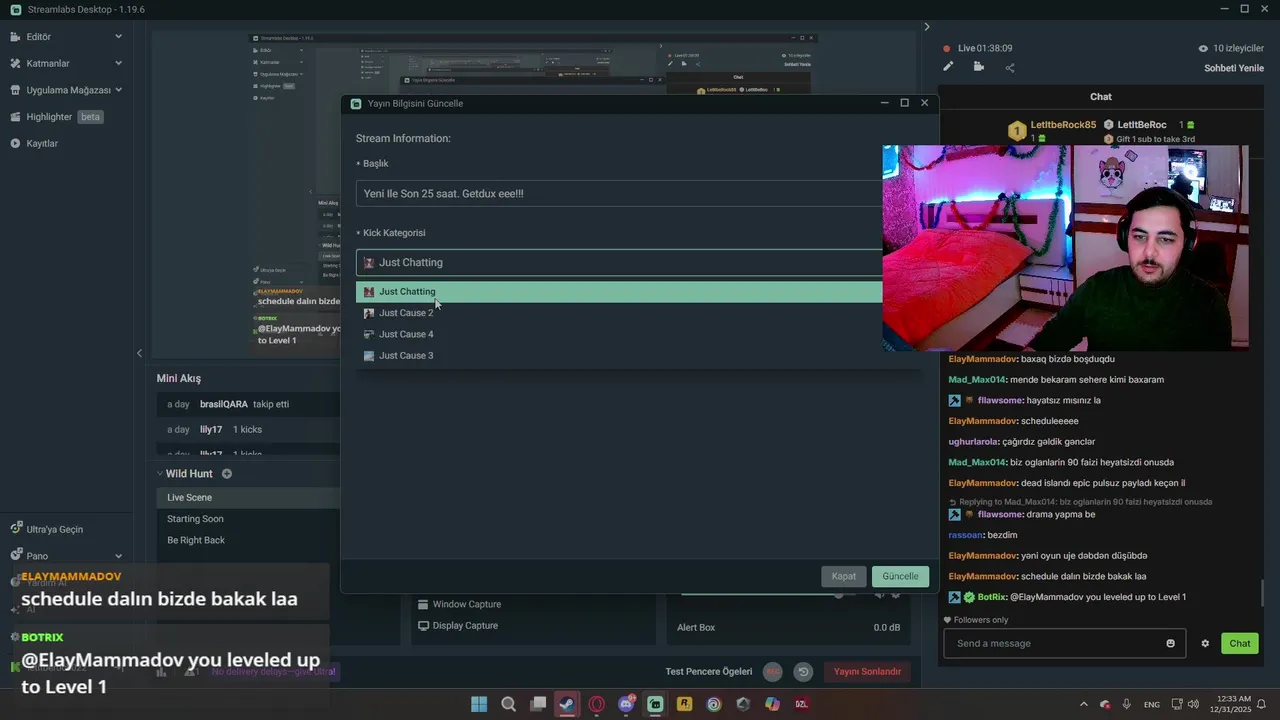Open taskbar Search
The width and height of the screenshot is (1280, 720).
pyautogui.click(x=508, y=704)
